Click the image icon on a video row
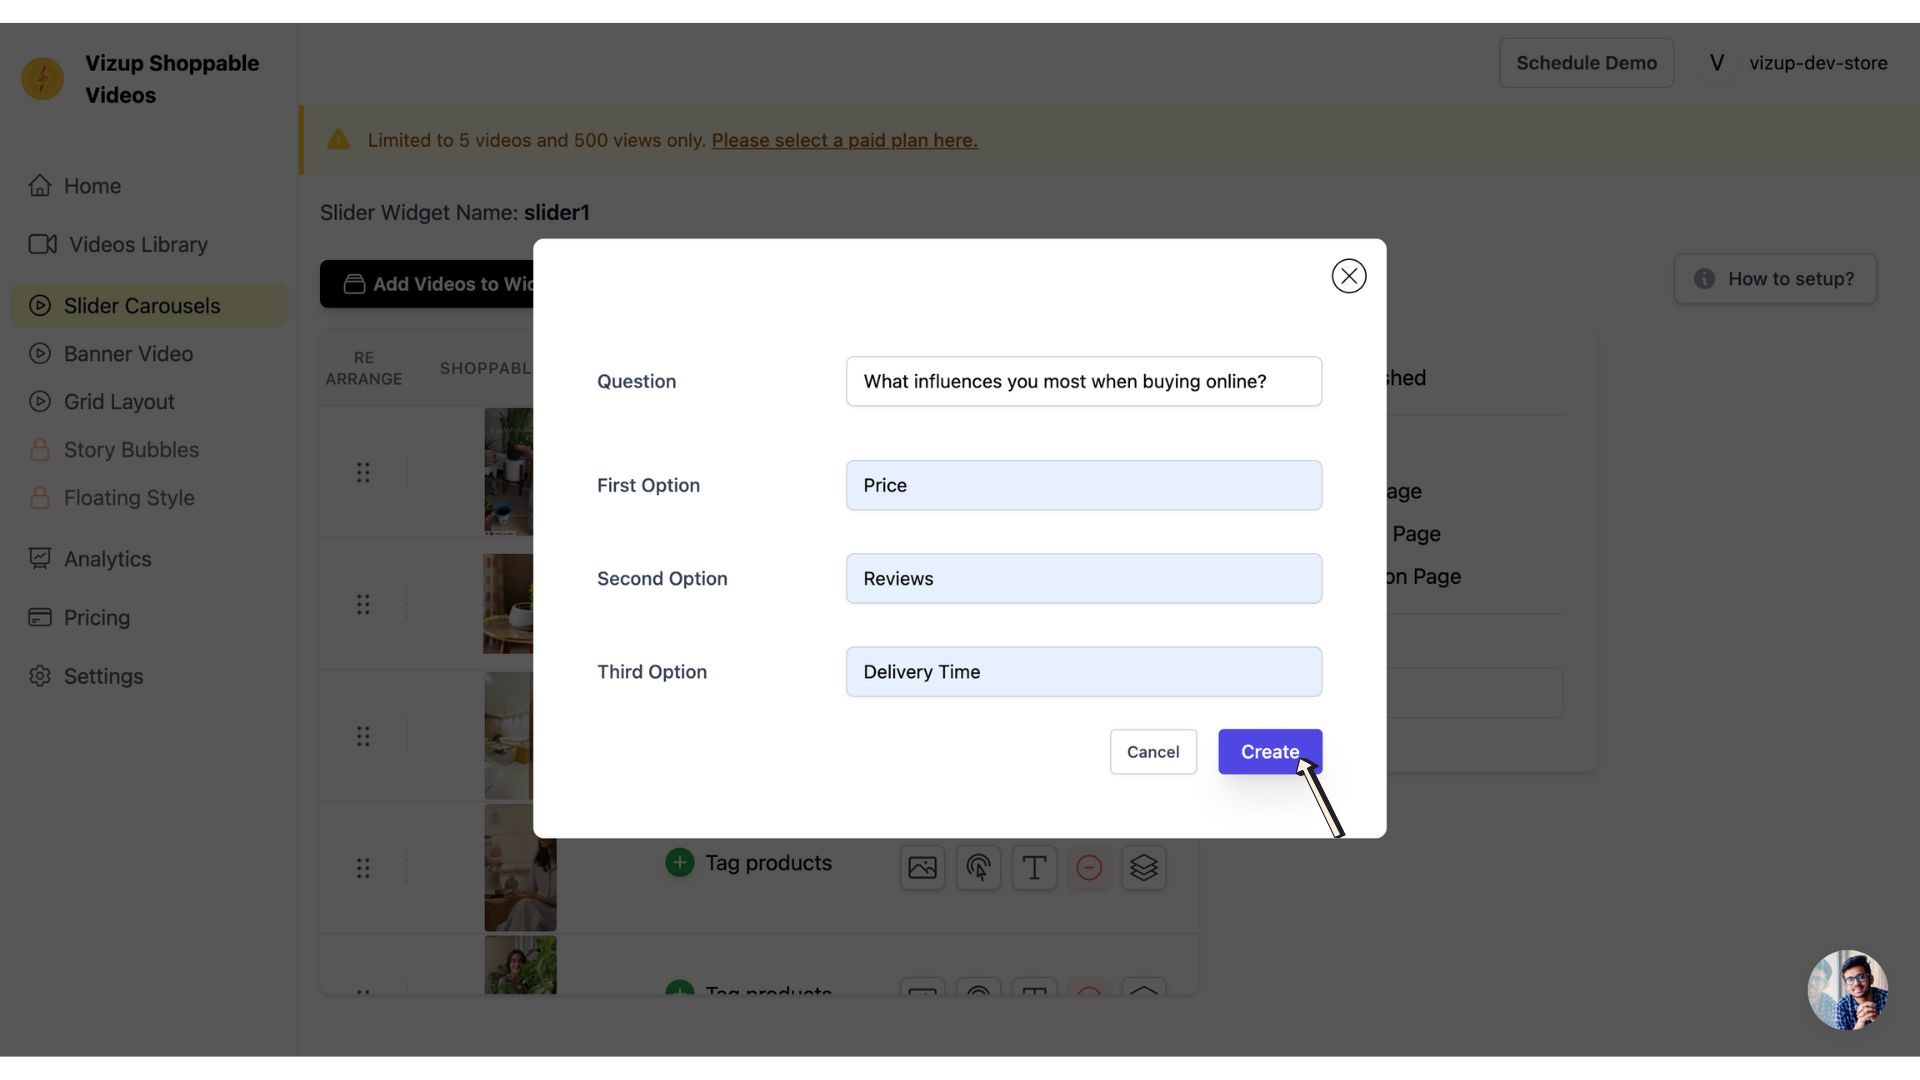The height and width of the screenshot is (1080, 1920). [922, 867]
